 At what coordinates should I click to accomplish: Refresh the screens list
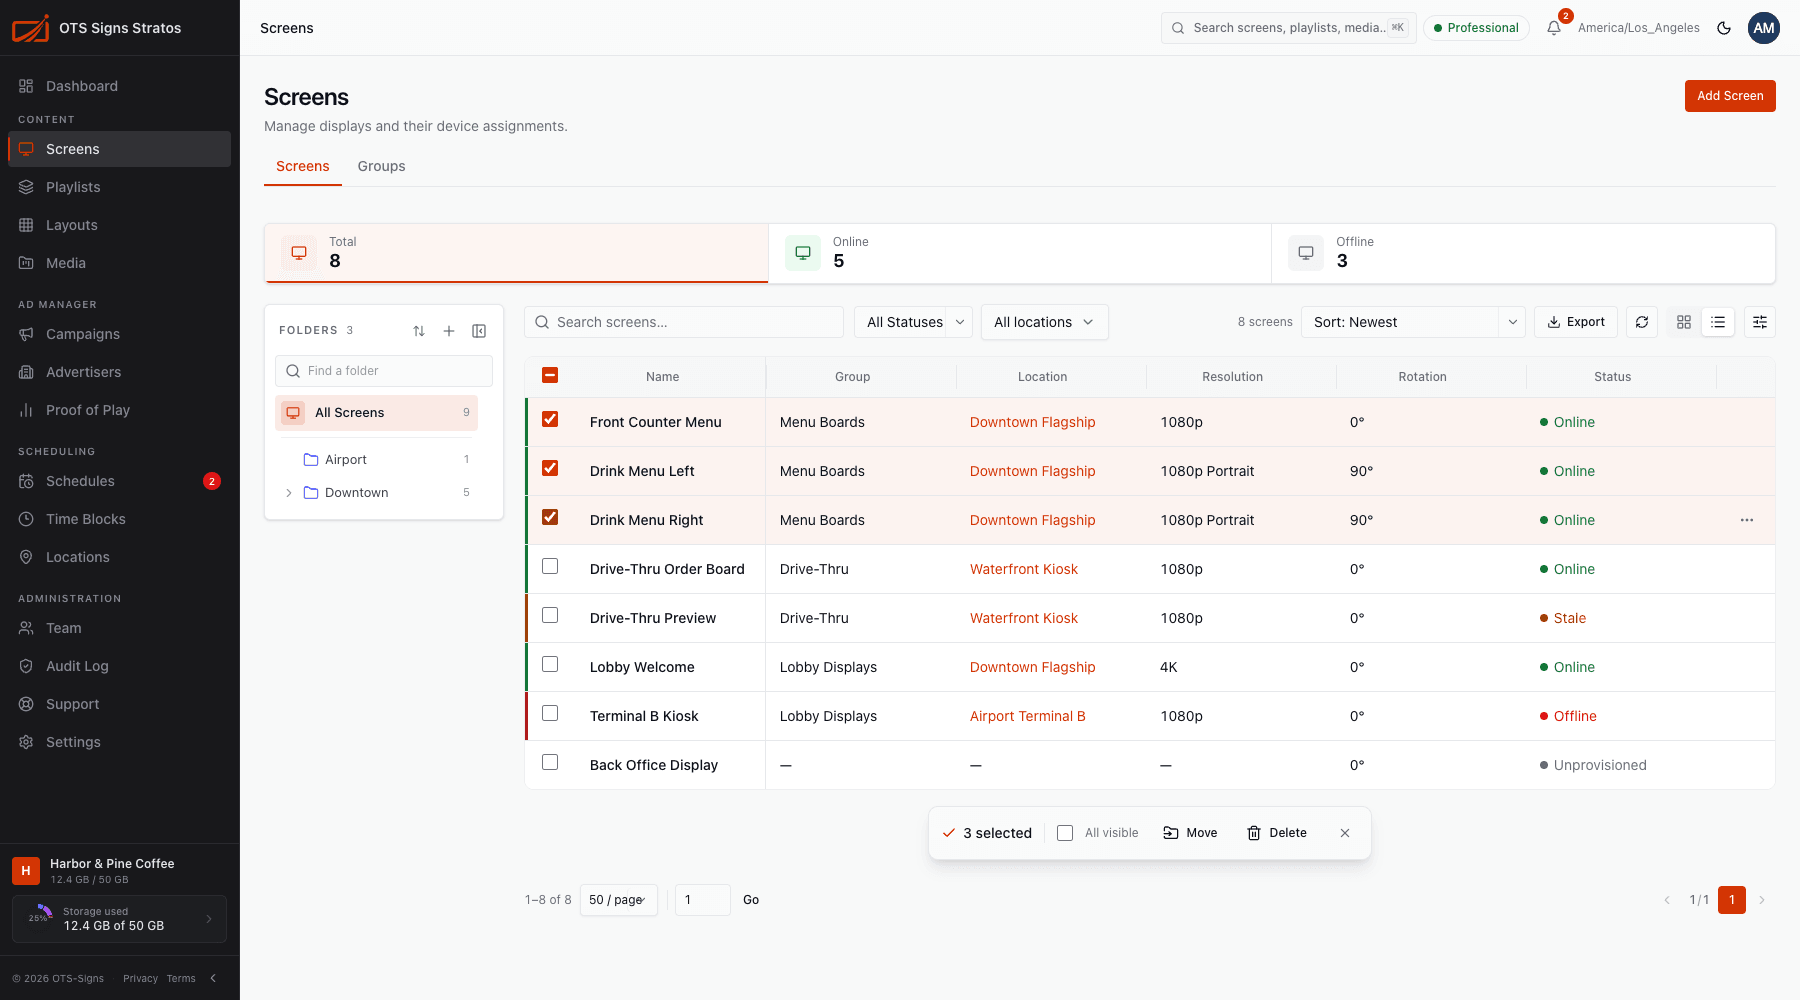click(1642, 322)
